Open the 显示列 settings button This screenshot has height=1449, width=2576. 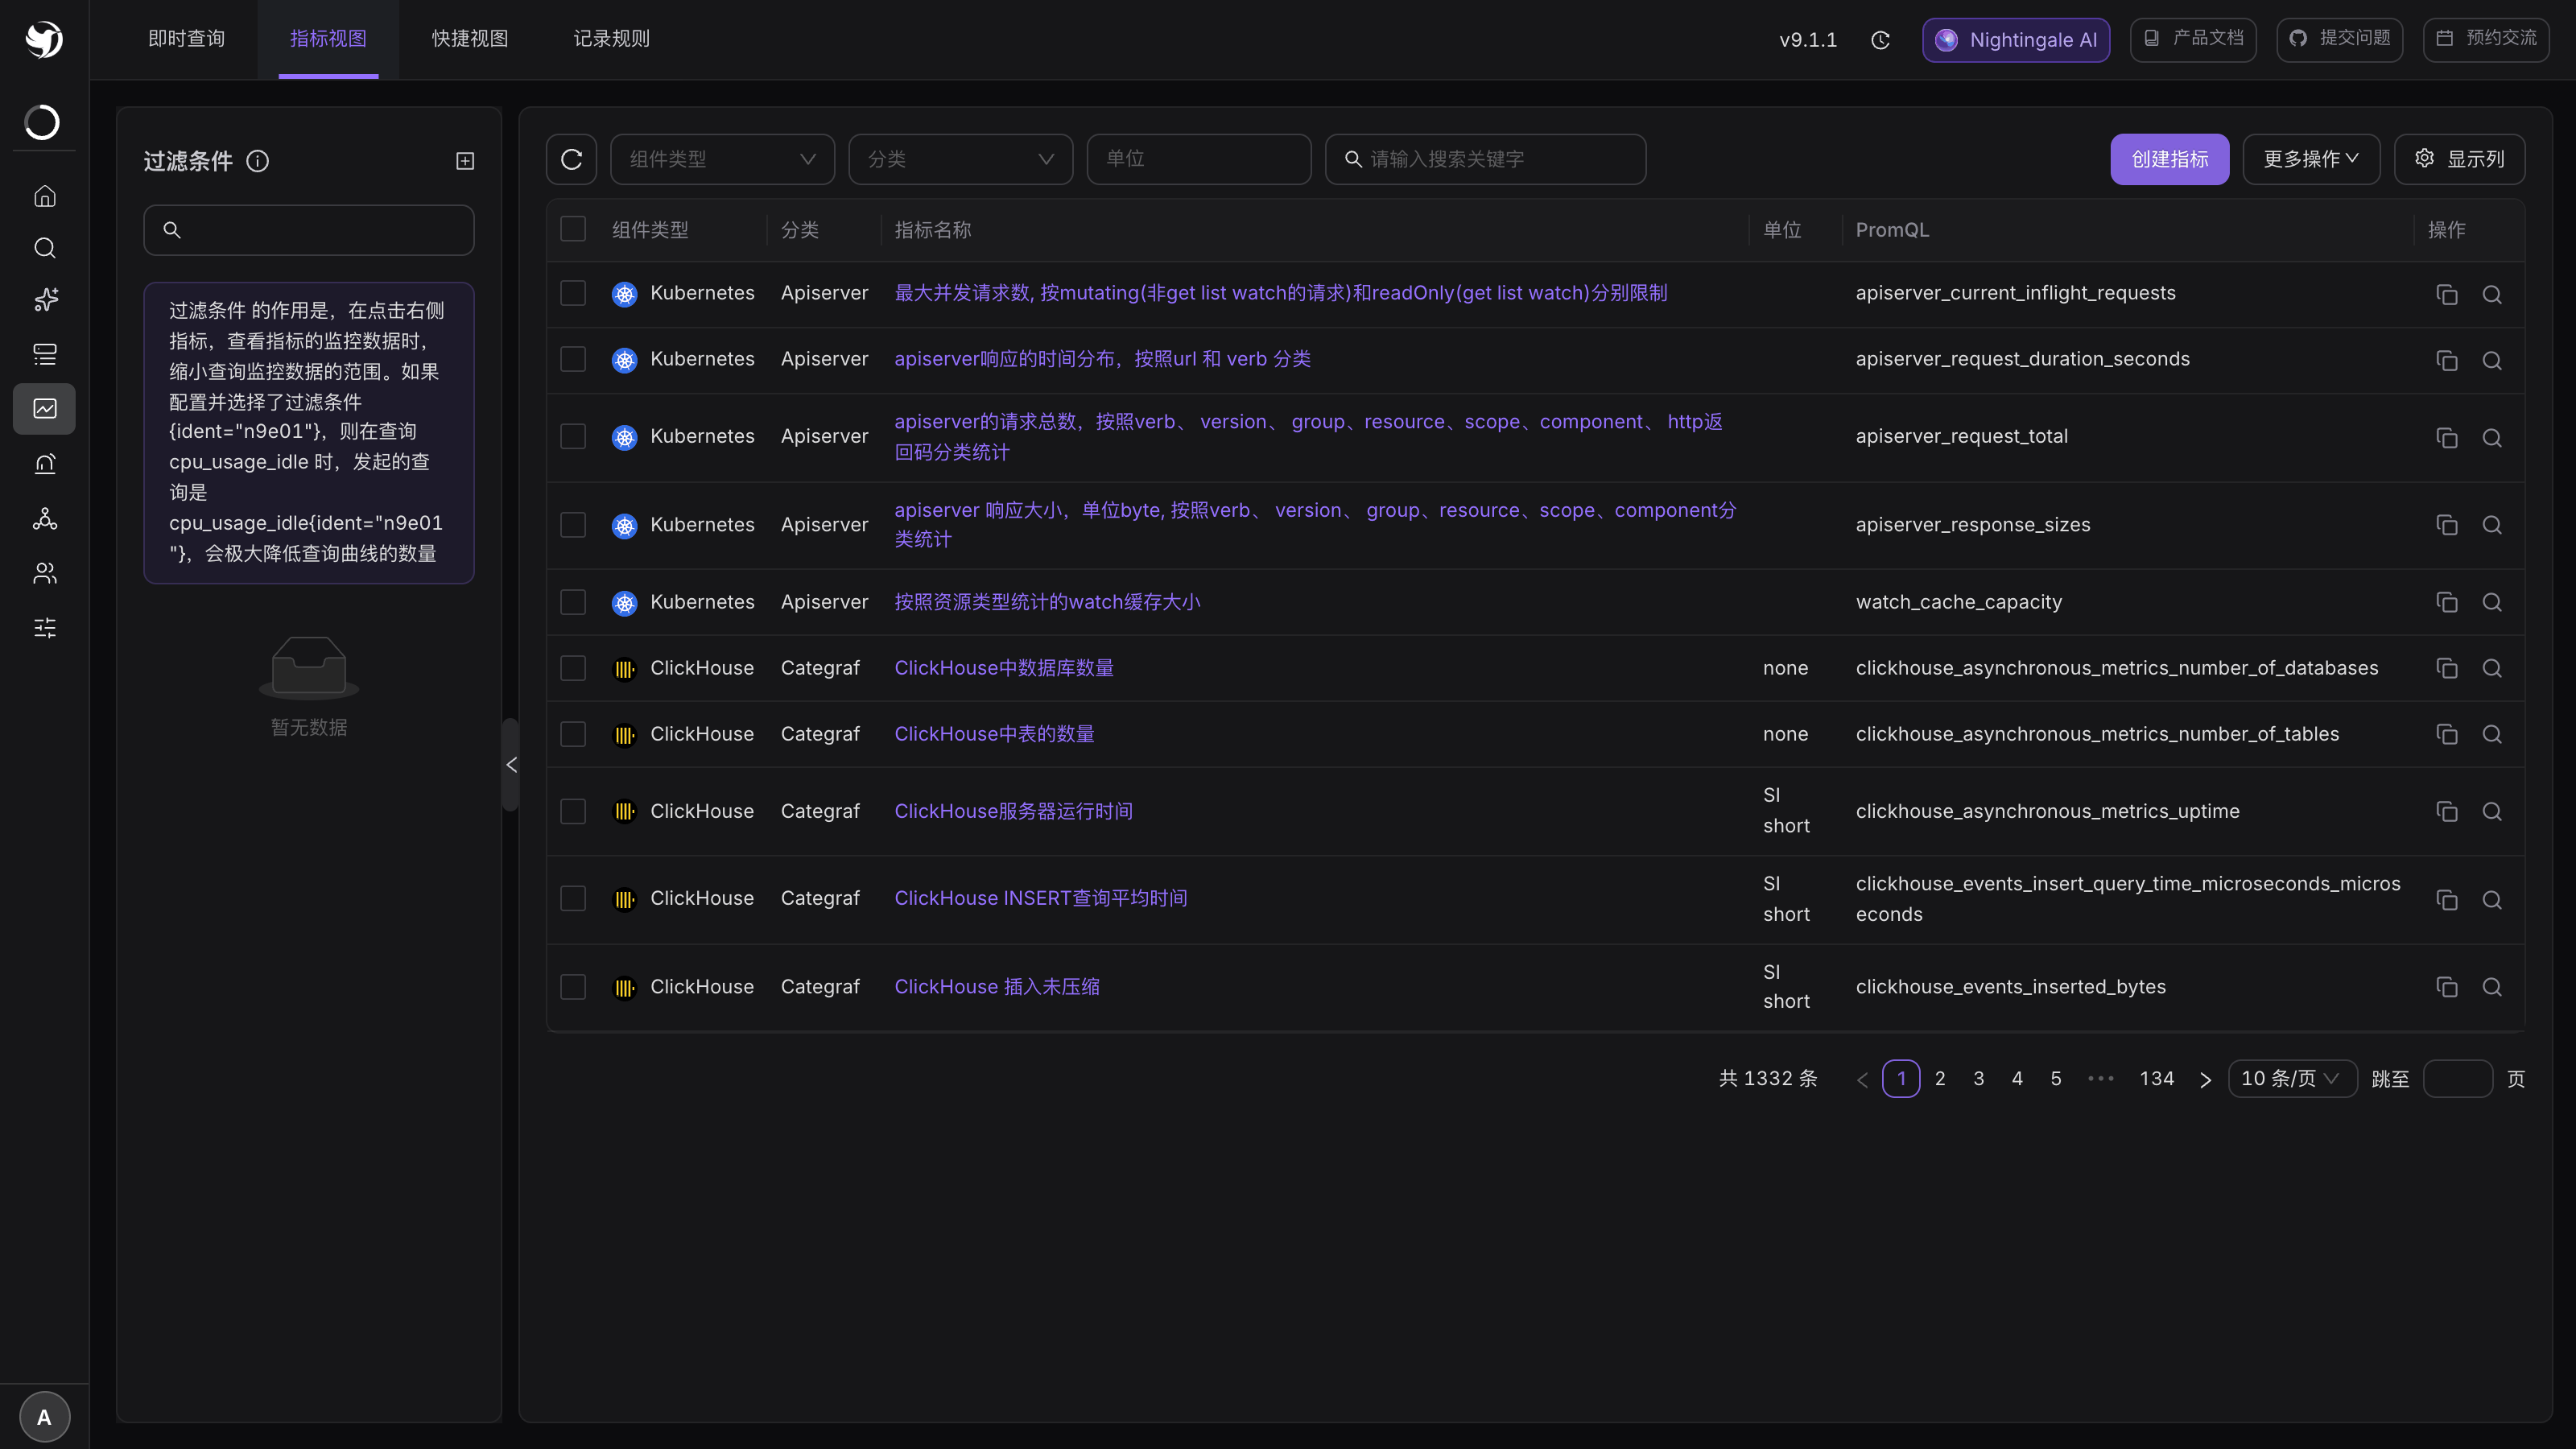pos(2459,159)
